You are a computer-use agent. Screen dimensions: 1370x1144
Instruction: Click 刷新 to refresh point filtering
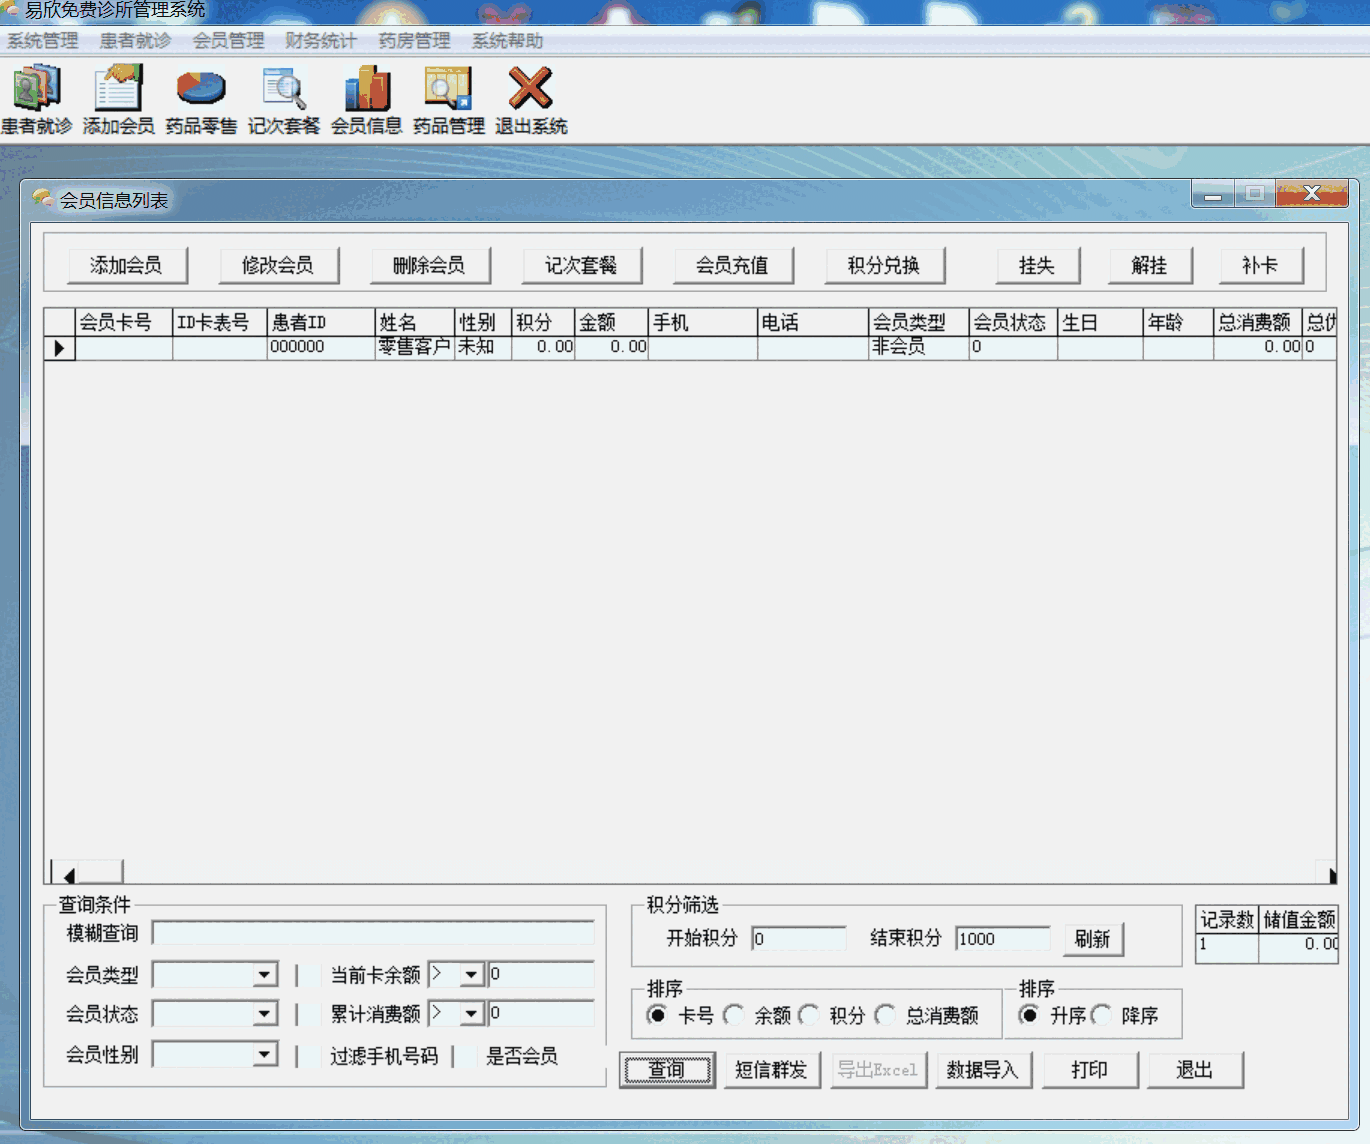[x=1093, y=939]
